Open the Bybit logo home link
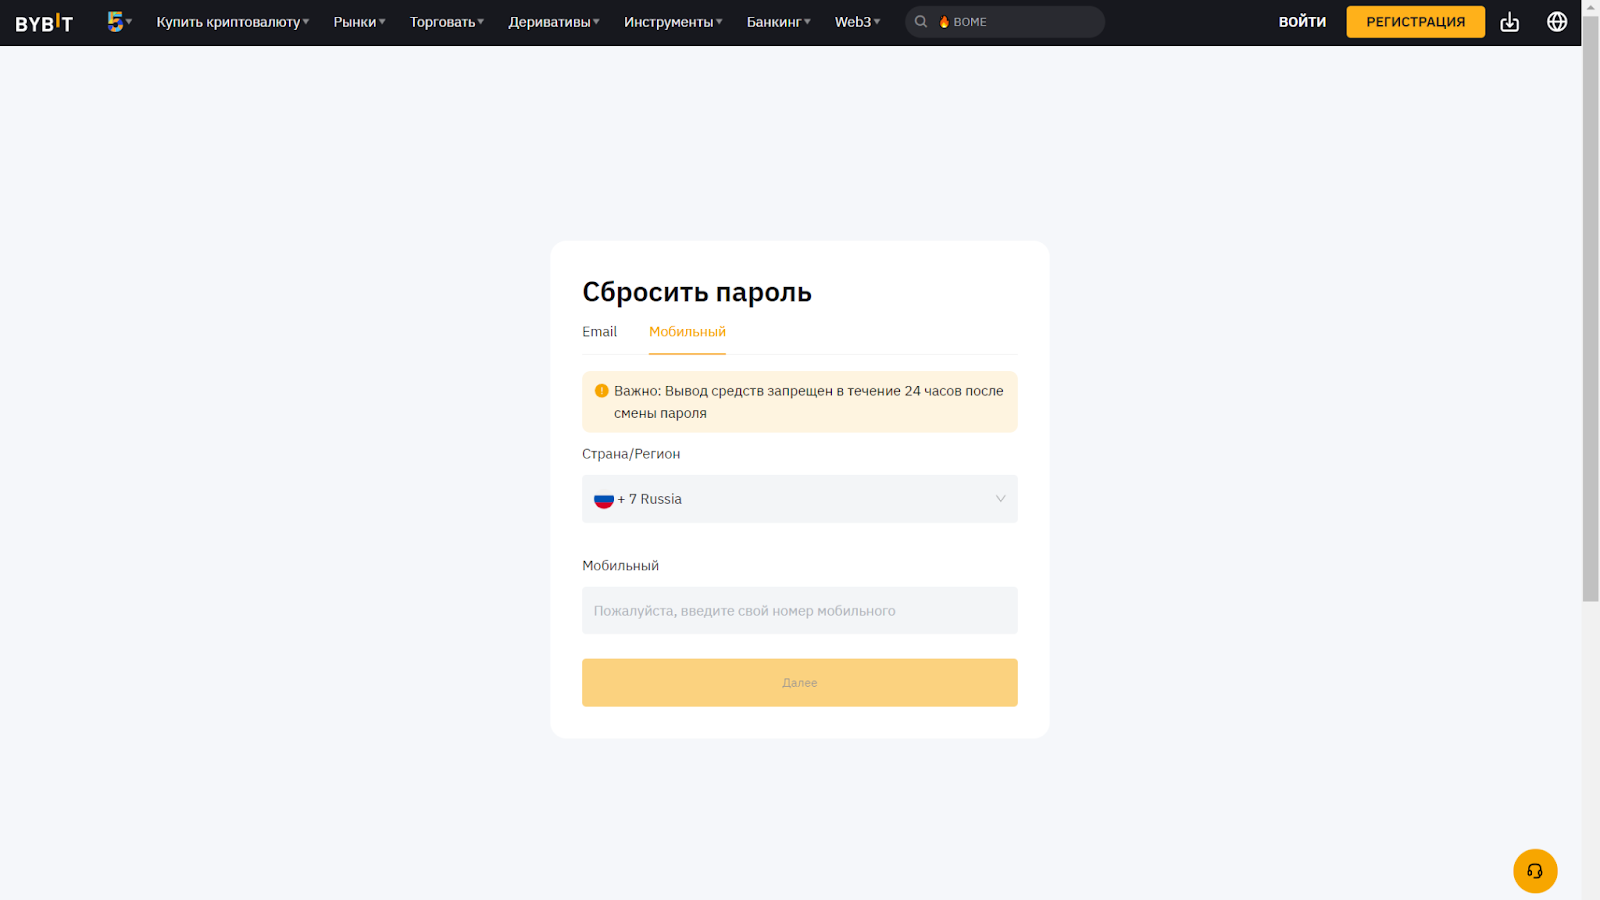The width and height of the screenshot is (1600, 900). 44,22
